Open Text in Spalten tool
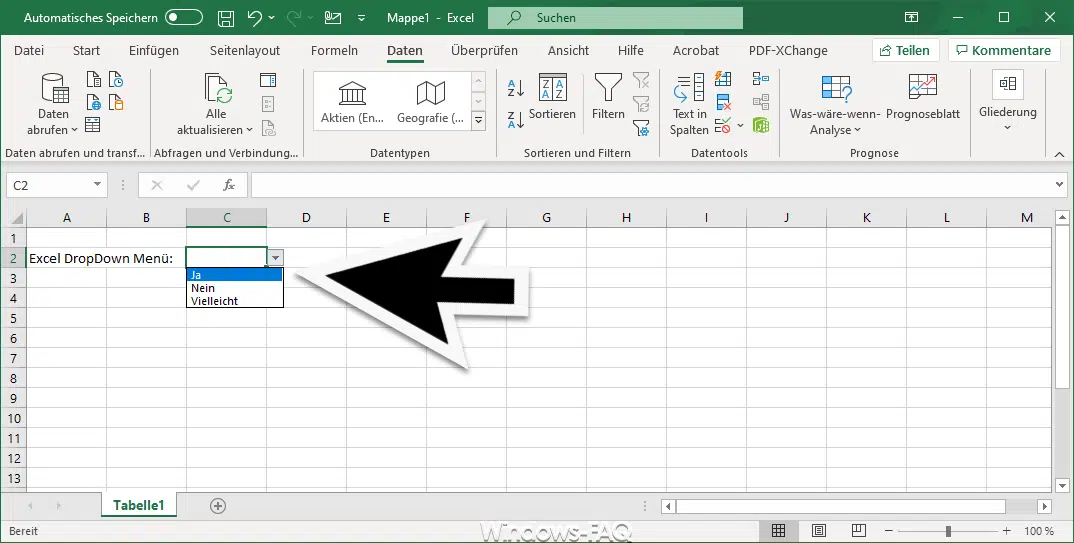 pyautogui.click(x=689, y=105)
